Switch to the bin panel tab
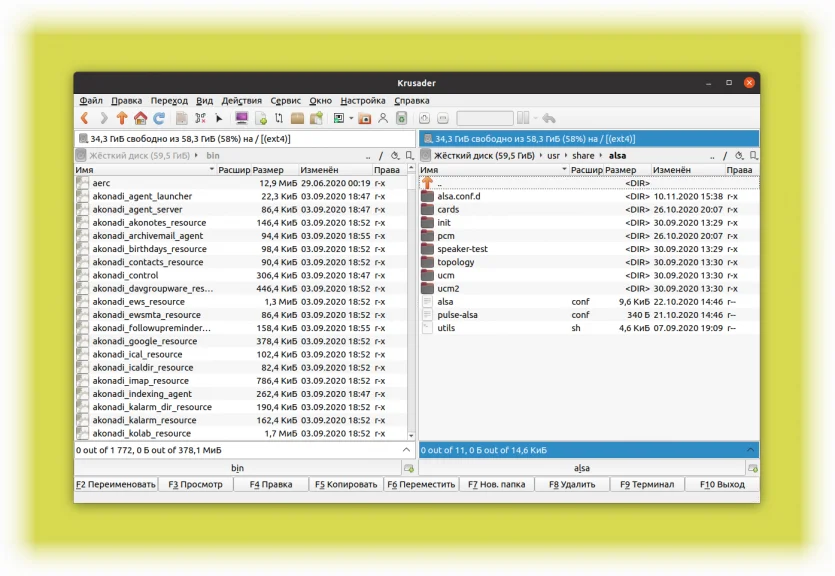This screenshot has height=576, width=835. pyautogui.click(x=237, y=468)
